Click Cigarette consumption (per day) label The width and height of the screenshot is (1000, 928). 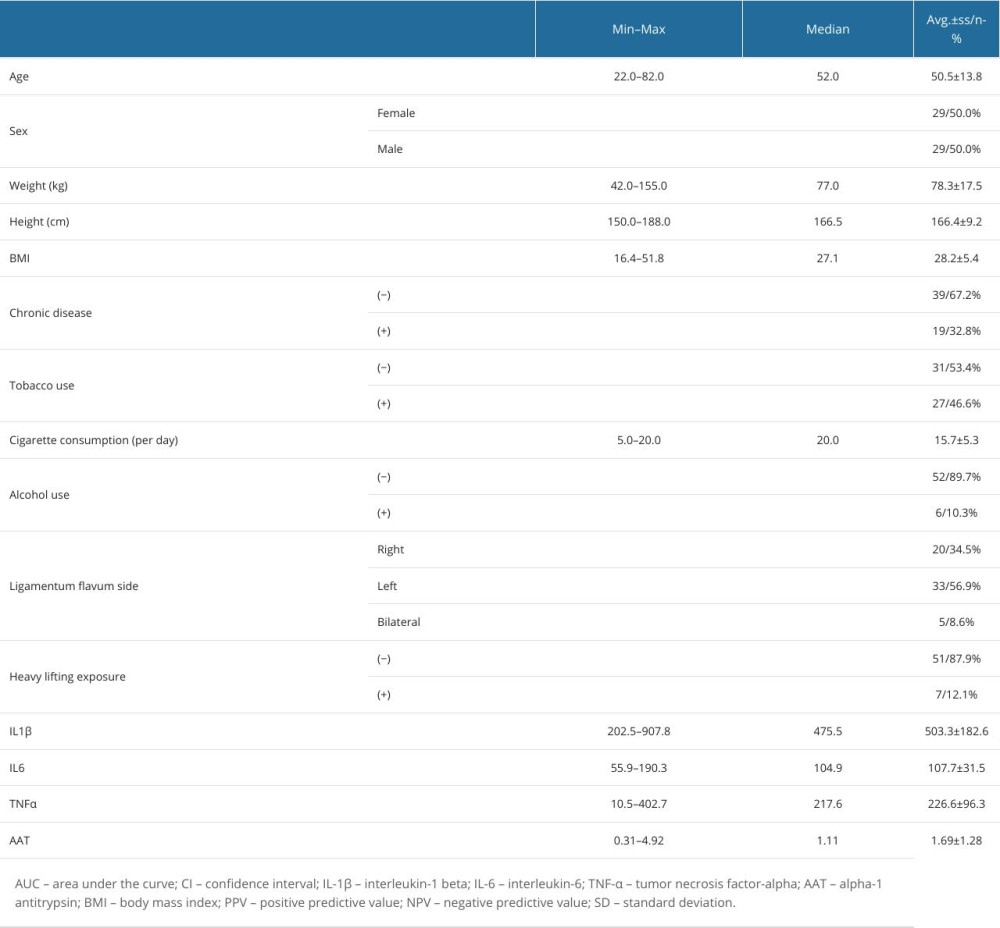point(93,440)
